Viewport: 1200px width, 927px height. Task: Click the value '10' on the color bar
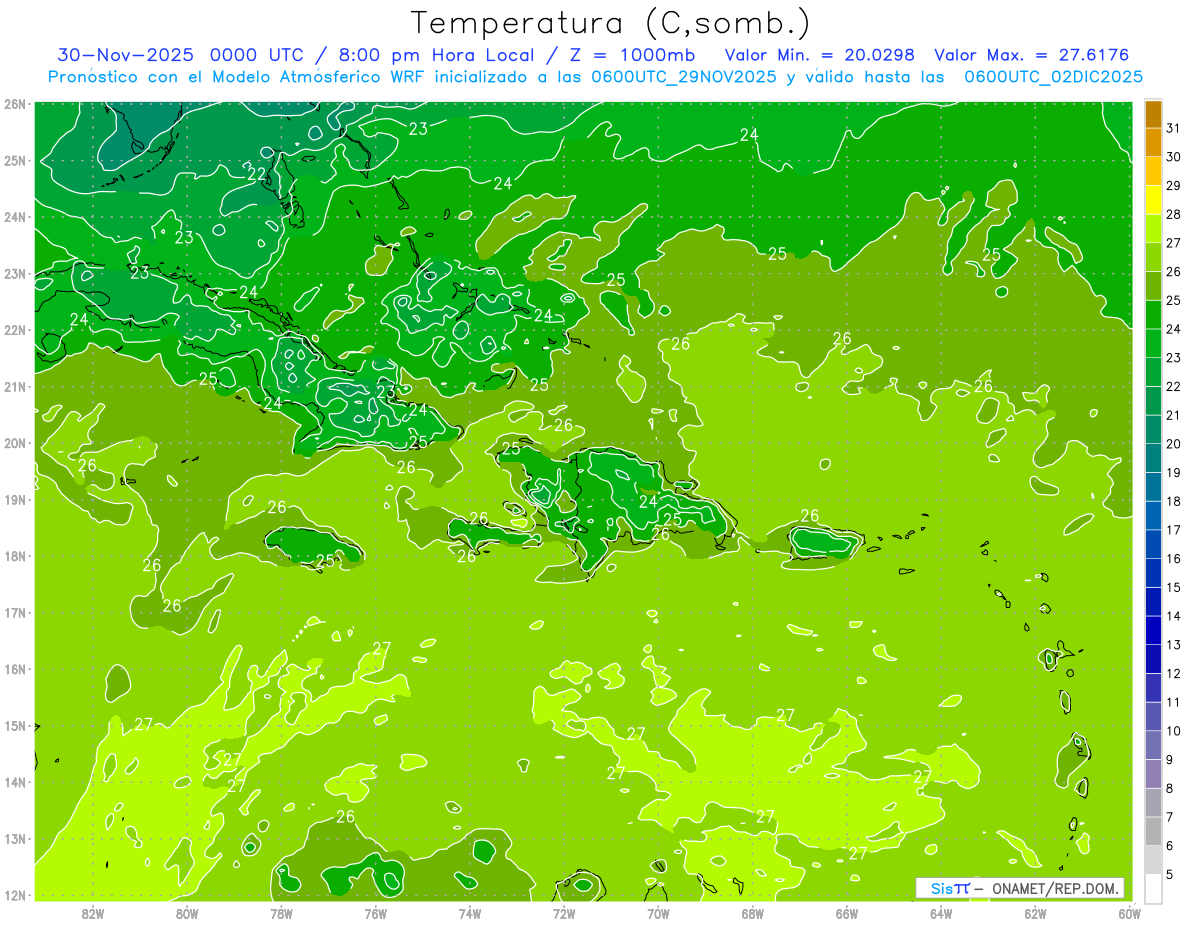pyautogui.click(x=1174, y=731)
